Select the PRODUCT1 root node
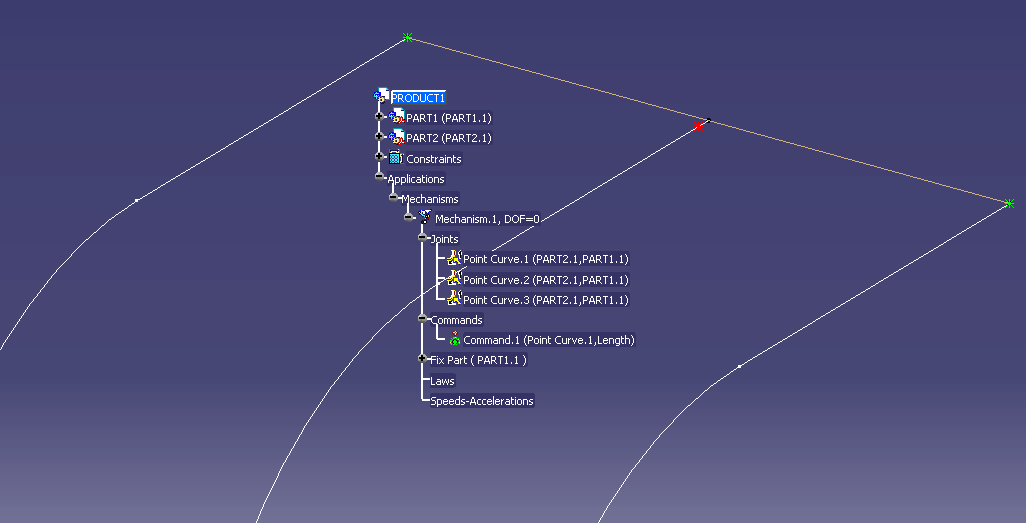The width and height of the screenshot is (1026, 523). click(x=418, y=98)
